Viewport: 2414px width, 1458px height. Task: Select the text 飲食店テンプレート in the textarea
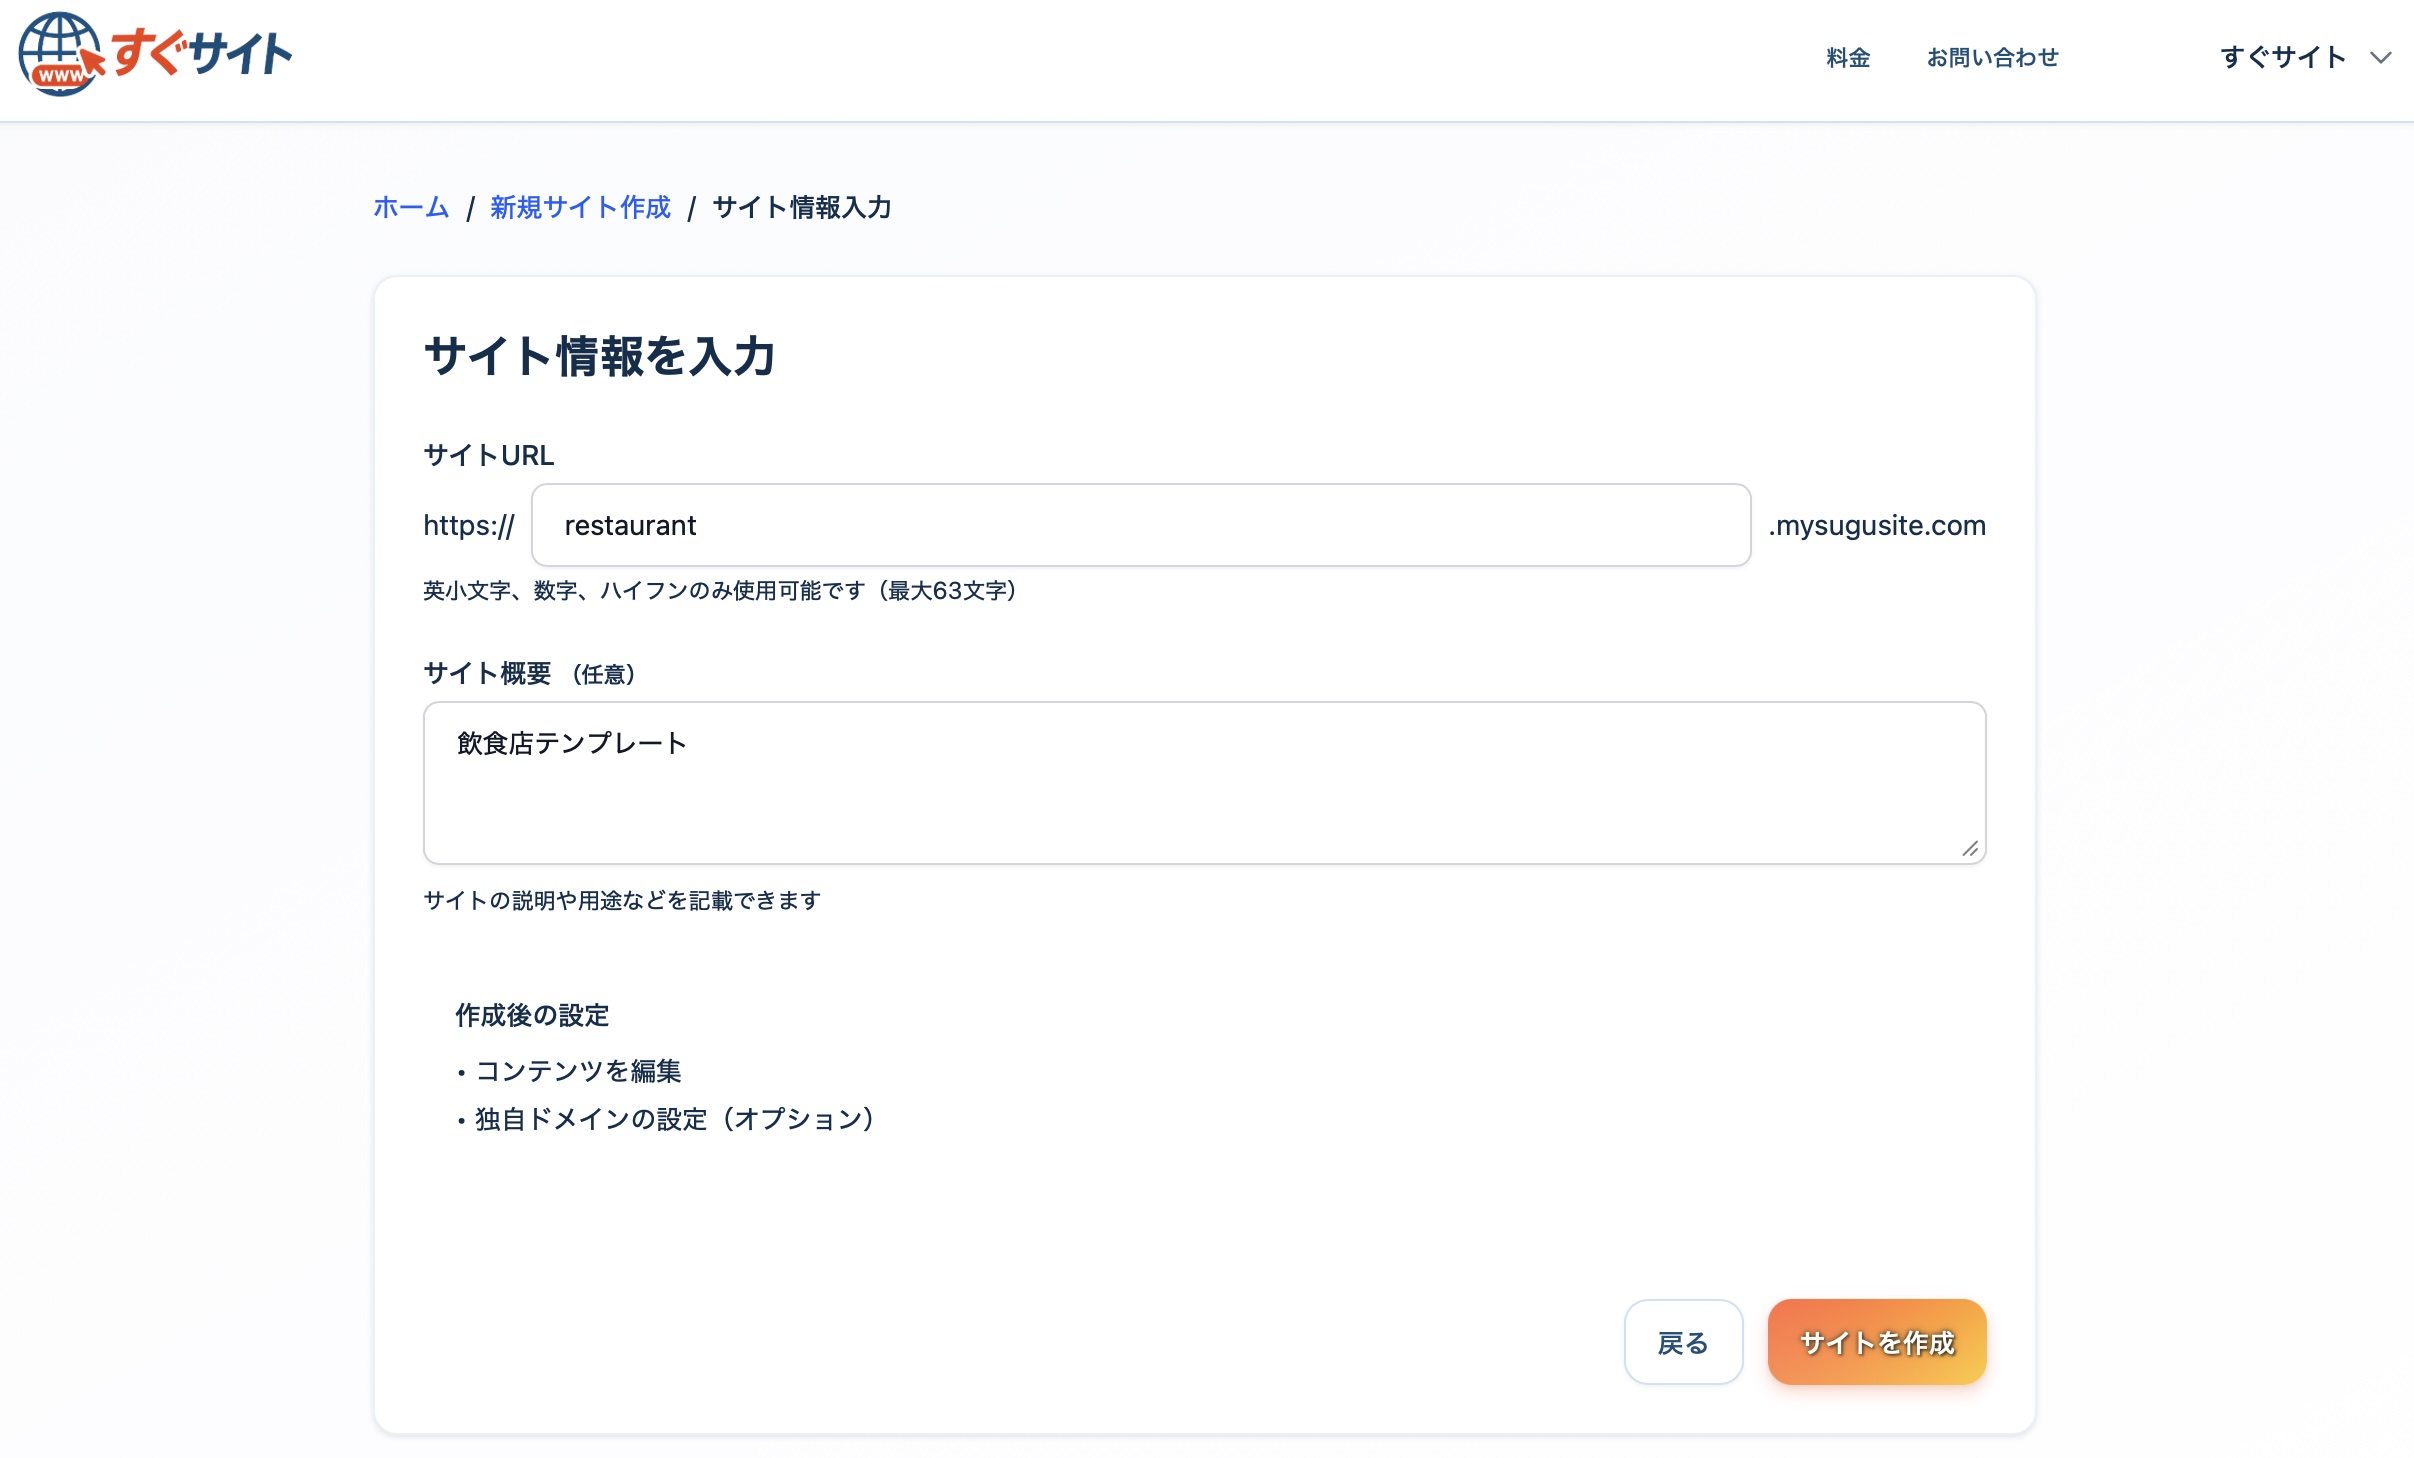pyautogui.click(x=573, y=742)
